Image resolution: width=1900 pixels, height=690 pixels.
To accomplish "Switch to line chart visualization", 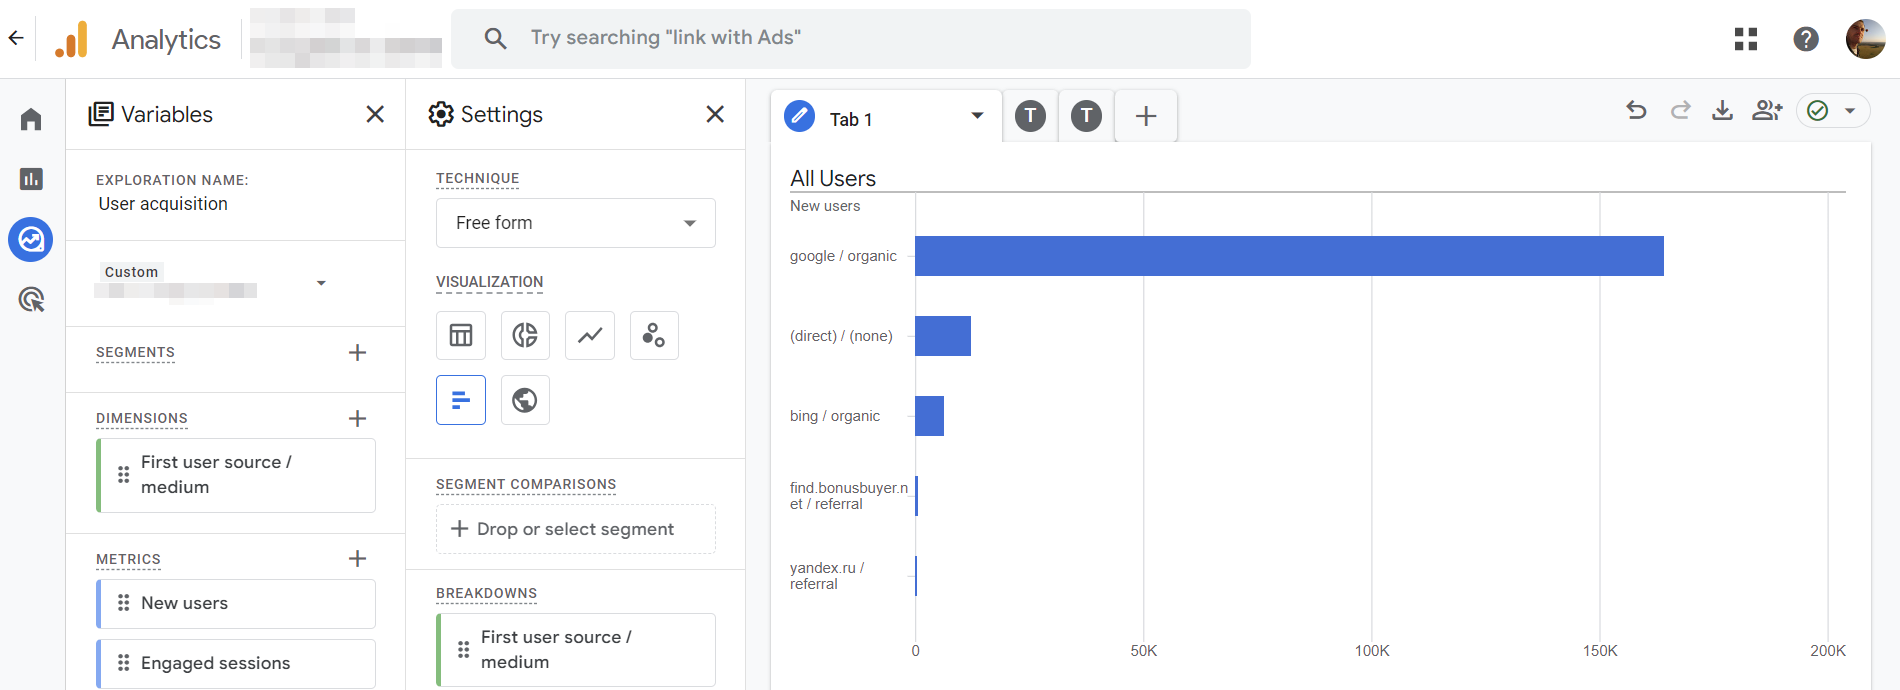I will pyautogui.click(x=590, y=335).
